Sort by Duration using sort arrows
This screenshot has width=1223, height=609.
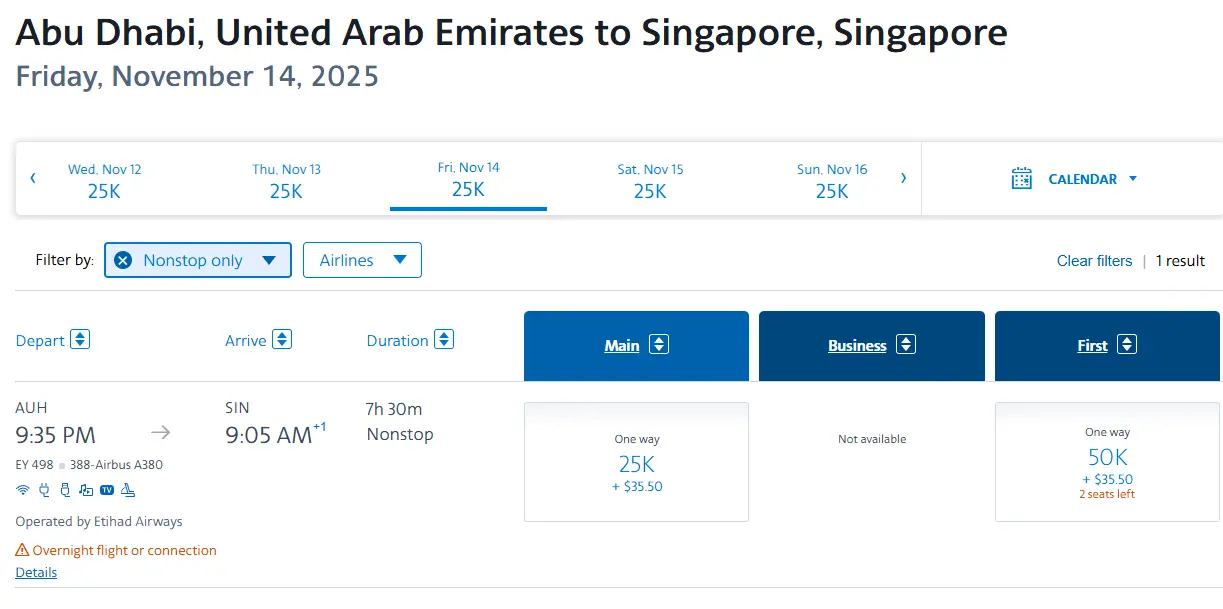(444, 340)
